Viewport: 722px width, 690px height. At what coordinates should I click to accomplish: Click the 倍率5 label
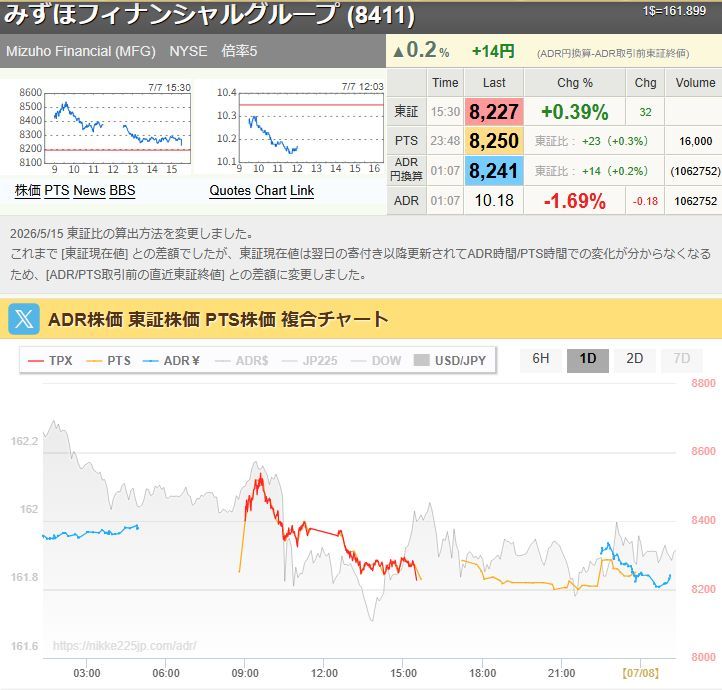click(239, 51)
